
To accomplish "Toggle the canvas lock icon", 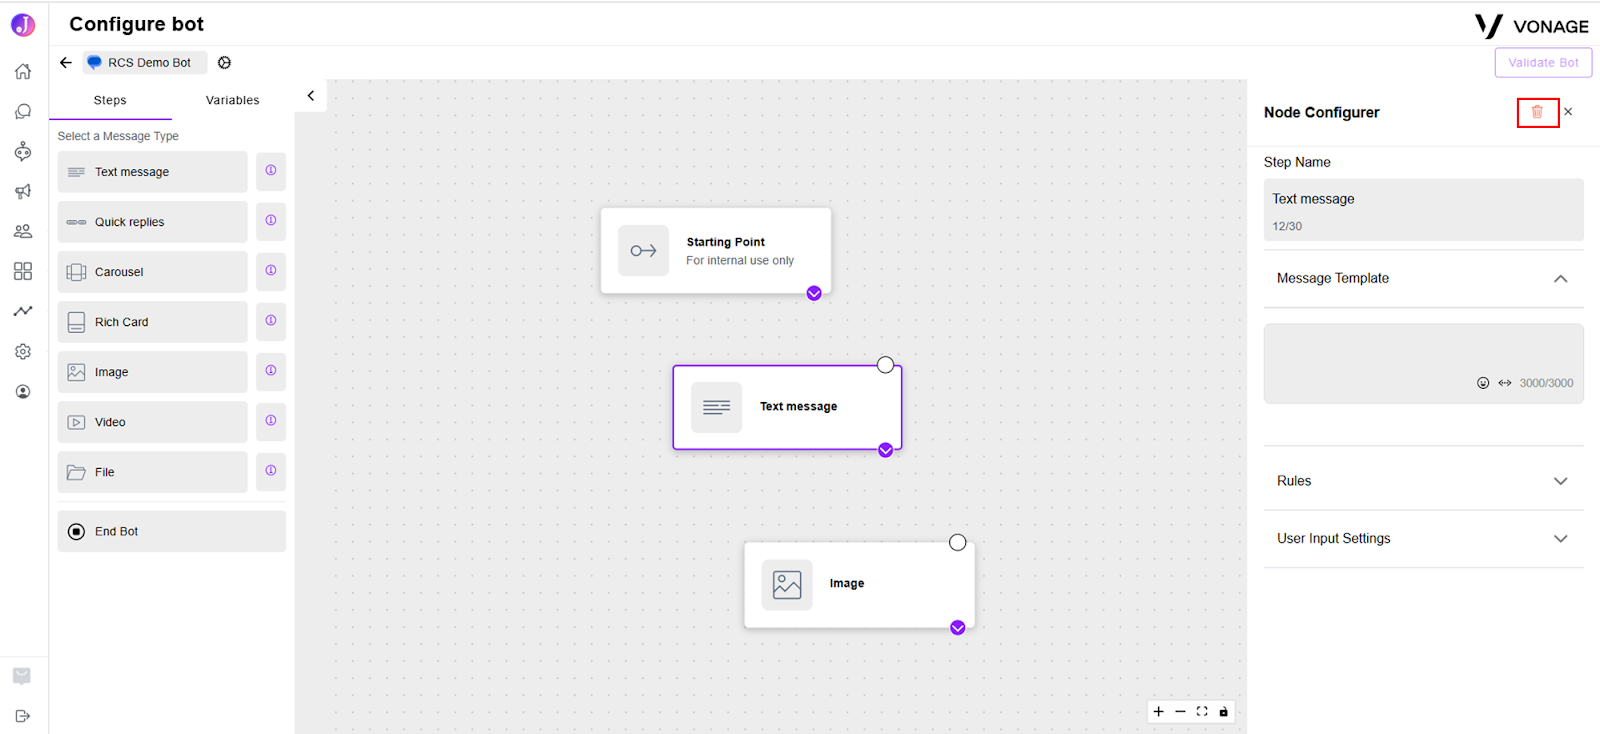I will click(x=1223, y=712).
